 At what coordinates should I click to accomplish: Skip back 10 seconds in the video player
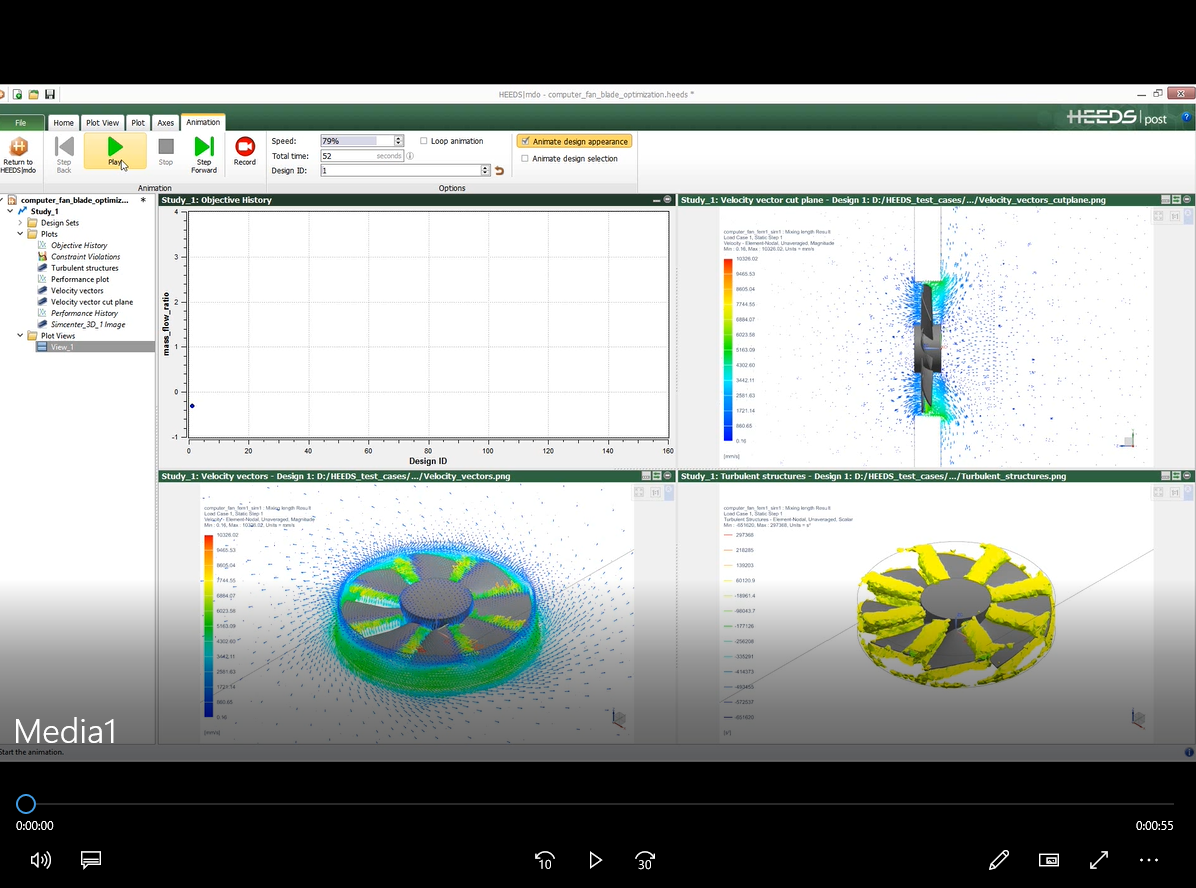click(x=544, y=861)
